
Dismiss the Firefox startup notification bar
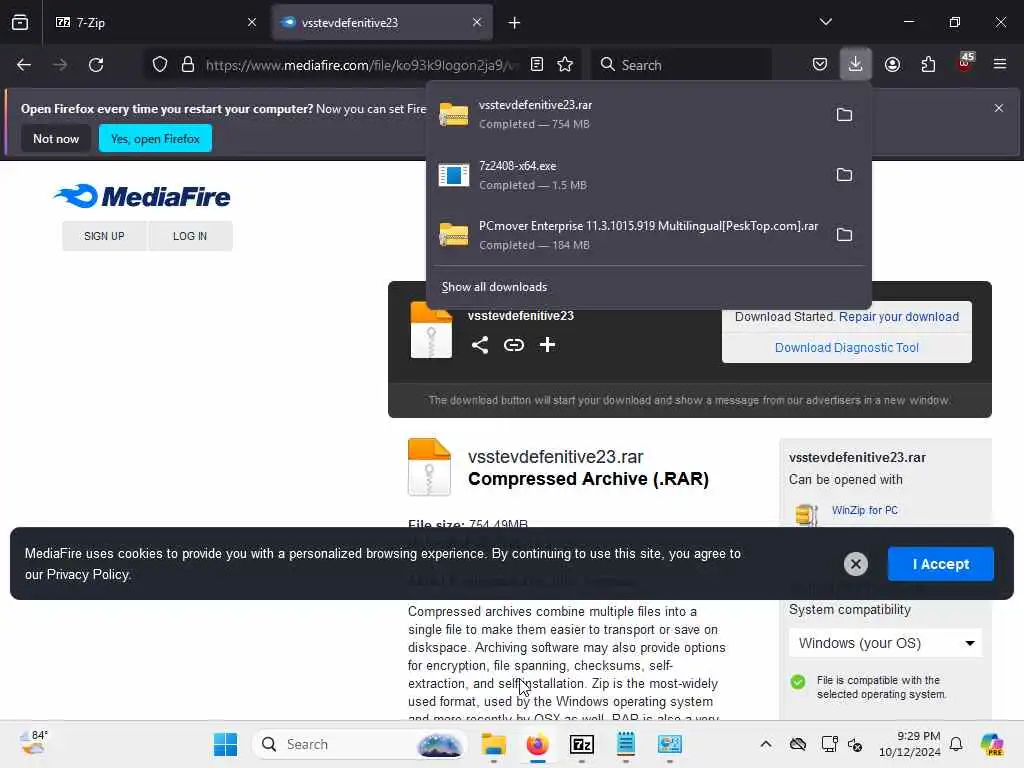pyautogui.click(x=999, y=108)
